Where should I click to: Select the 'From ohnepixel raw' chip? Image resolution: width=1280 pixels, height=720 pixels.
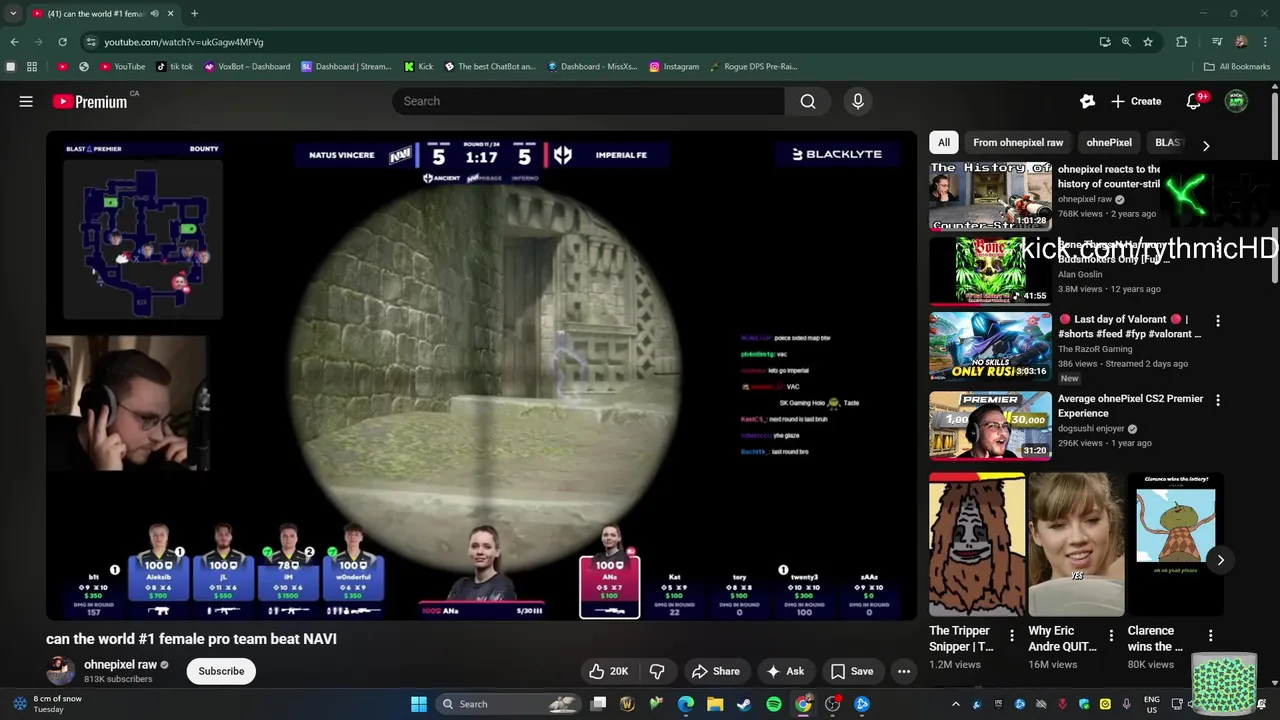click(1018, 142)
